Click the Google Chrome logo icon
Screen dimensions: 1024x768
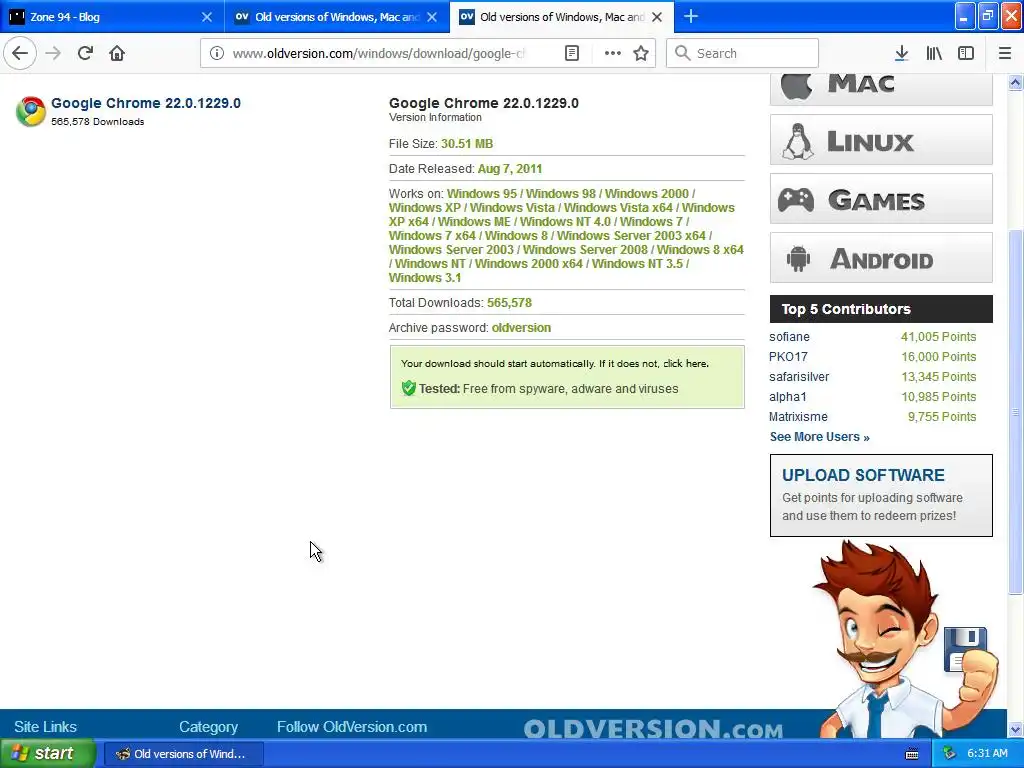point(30,111)
